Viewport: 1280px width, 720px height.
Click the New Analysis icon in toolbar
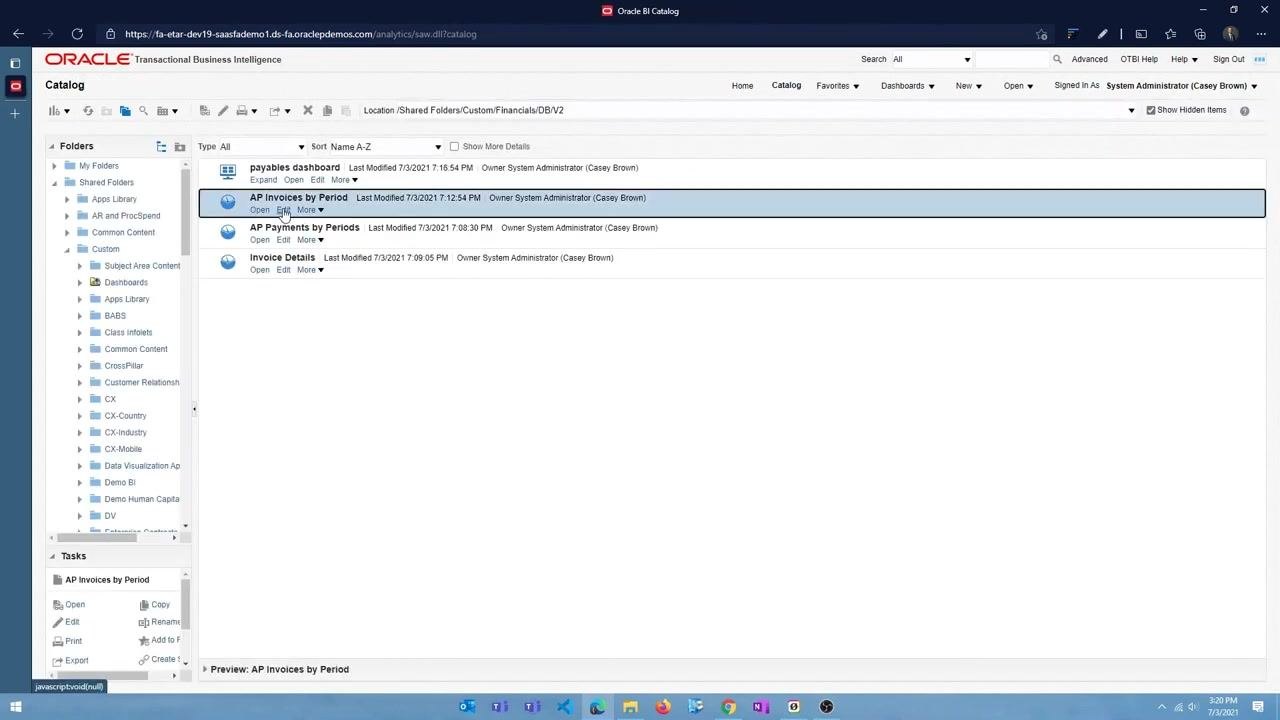(x=54, y=111)
